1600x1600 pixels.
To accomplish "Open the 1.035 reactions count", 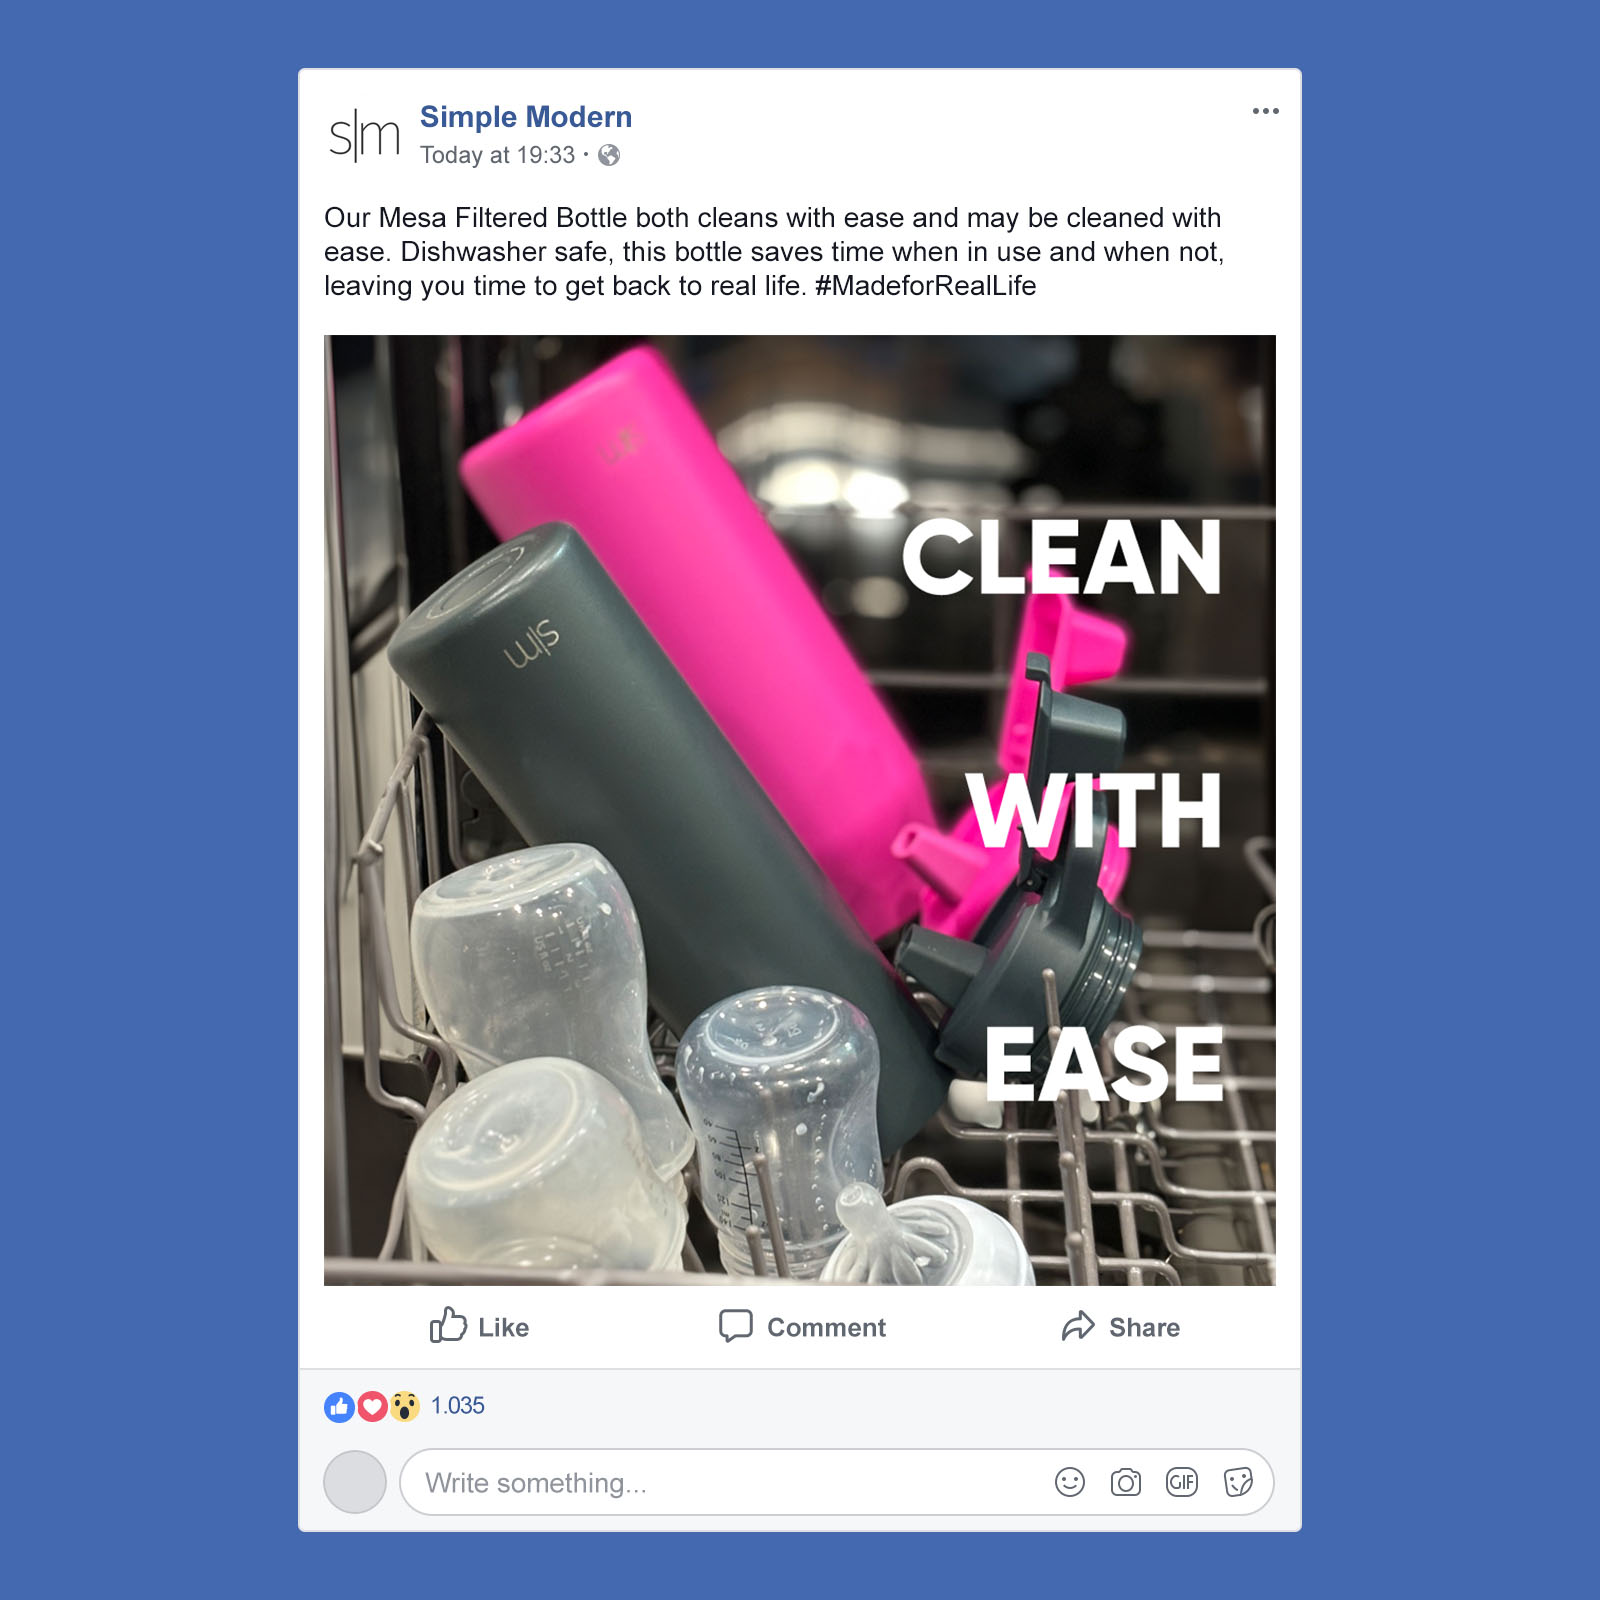I will [x=457, y=1405].
